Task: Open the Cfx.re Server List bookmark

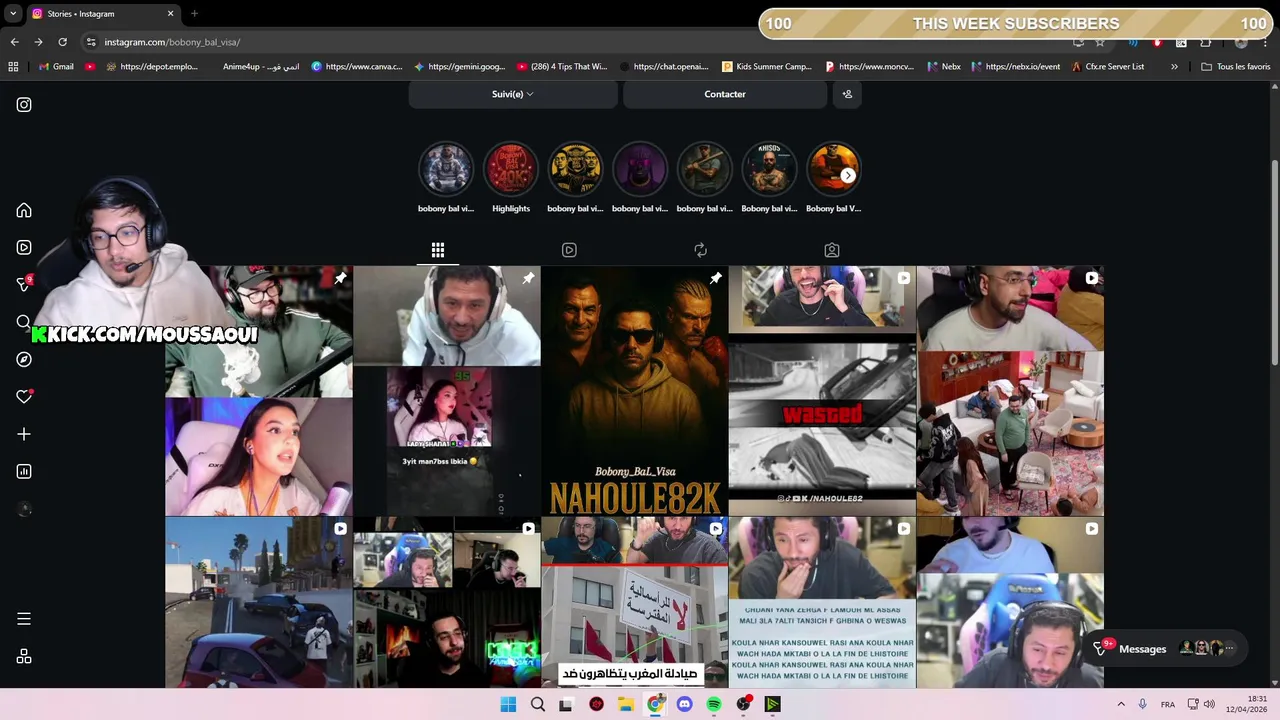Action: coord(1108,67)
